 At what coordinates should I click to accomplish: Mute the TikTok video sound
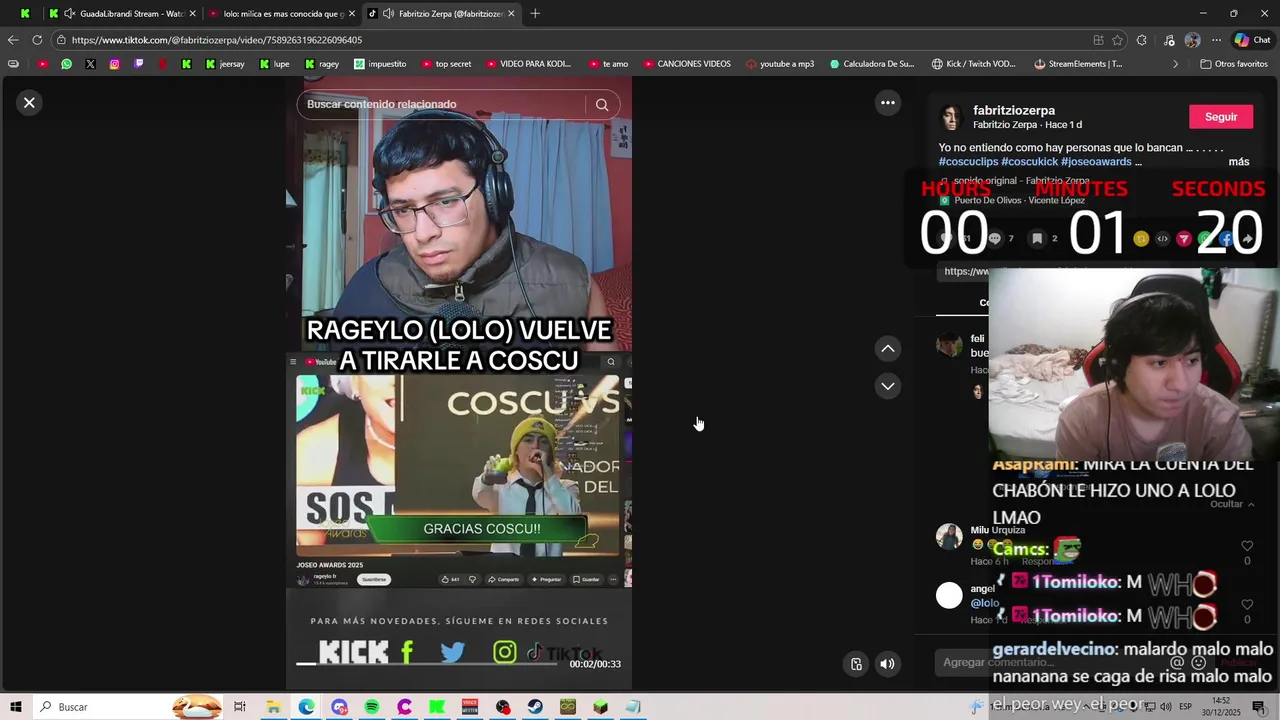[887, 664]
